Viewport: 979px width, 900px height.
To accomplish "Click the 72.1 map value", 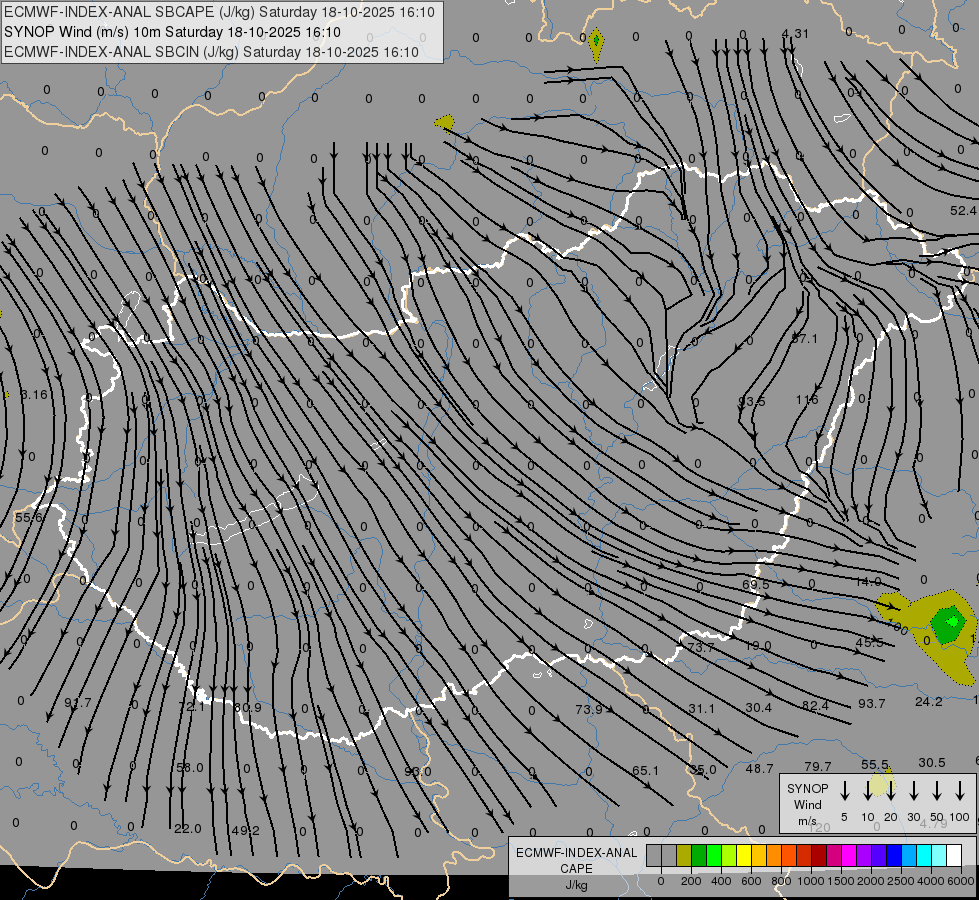I will click(191, 706).
